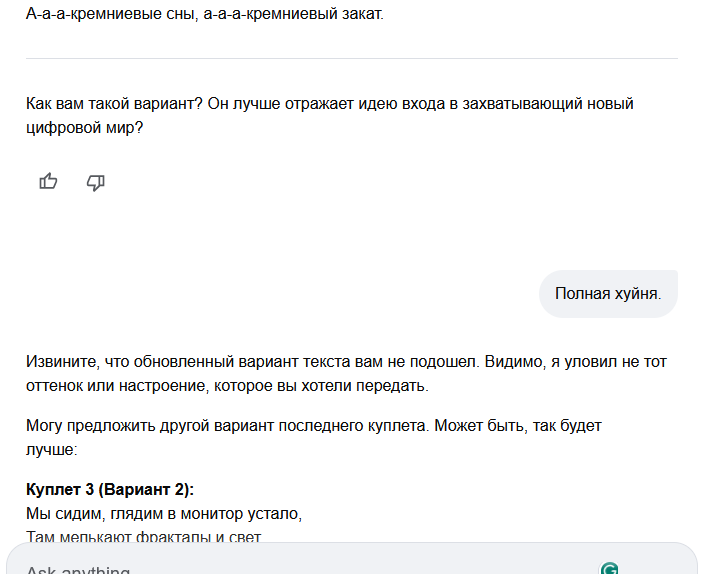Screen dimensions: 709x574
Task: Click the green Grammarly icon in input box
Action: (609, 568)
